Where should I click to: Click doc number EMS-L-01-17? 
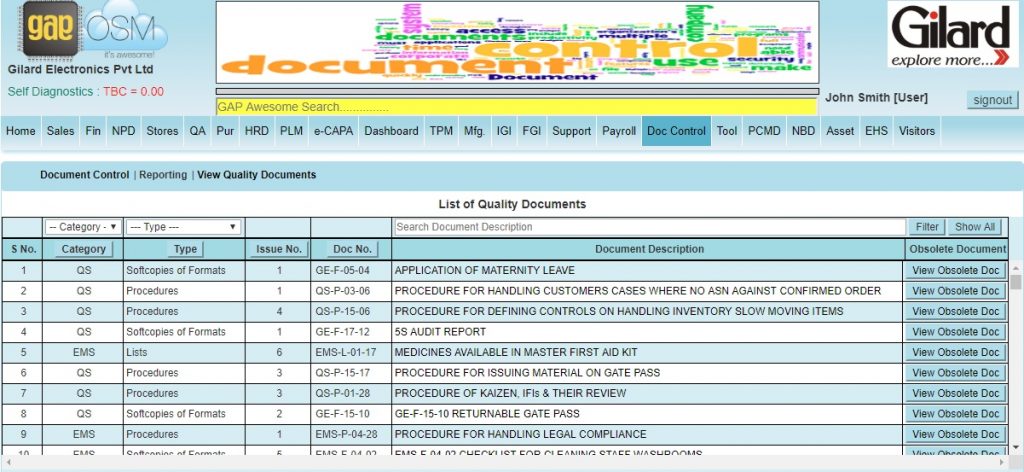click(x=346, y=353)
